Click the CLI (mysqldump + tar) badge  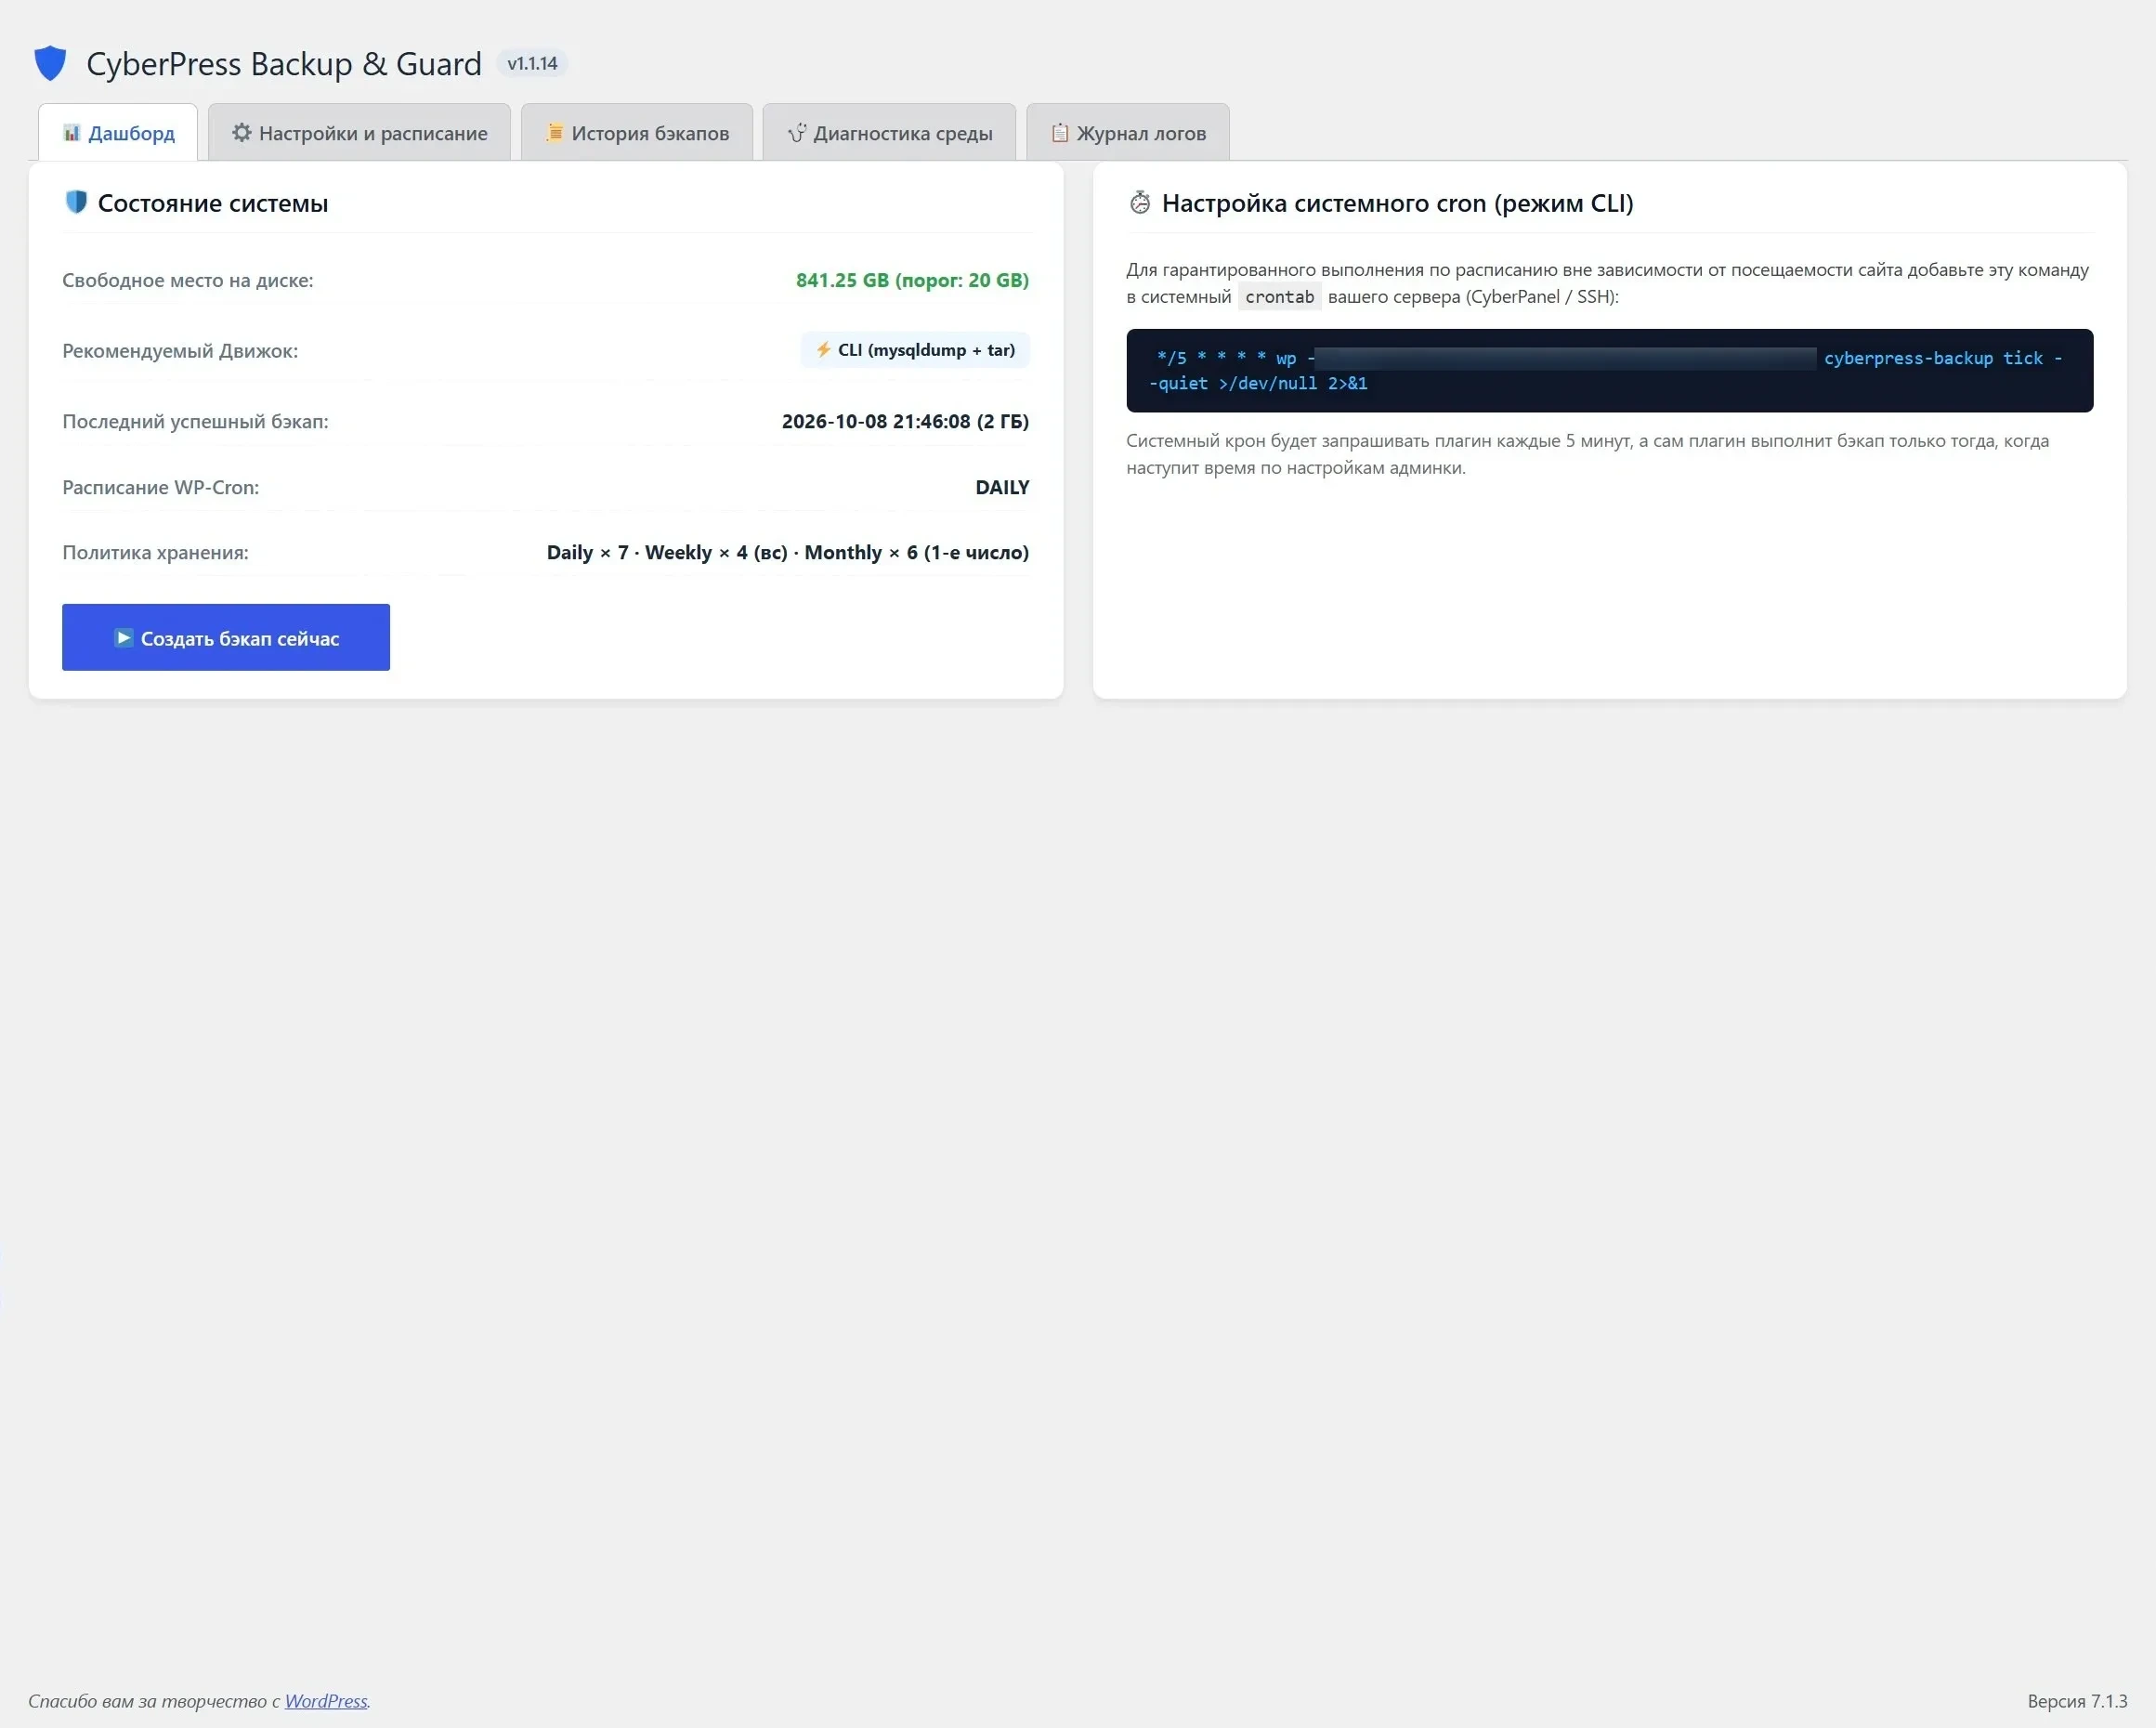915,350
